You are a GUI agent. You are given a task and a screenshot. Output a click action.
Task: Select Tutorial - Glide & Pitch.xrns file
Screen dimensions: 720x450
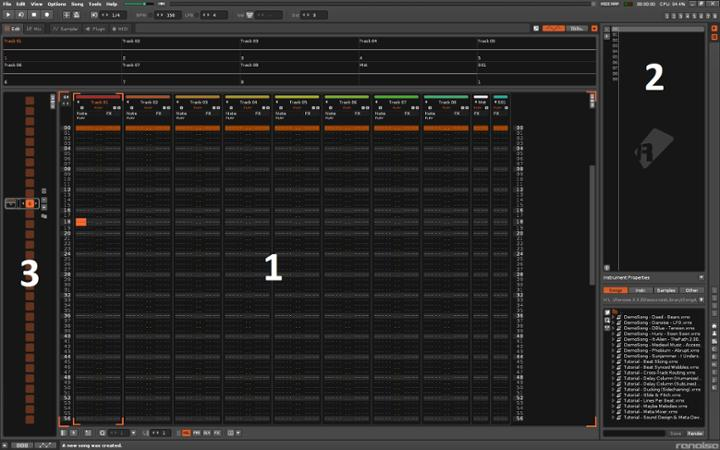tap(652, 395)
